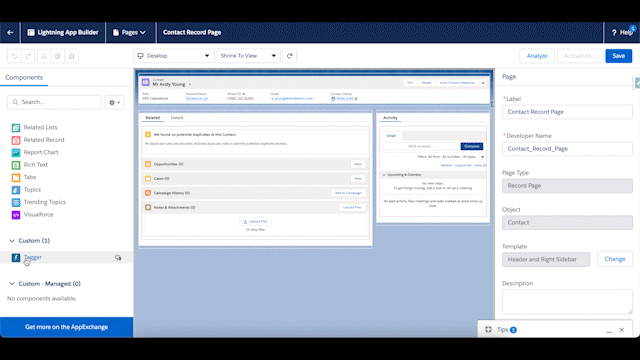This screenshot has width=640, height=360.
Task: Collapse the Custom - Managed (0) section
Action: [12, 284]
